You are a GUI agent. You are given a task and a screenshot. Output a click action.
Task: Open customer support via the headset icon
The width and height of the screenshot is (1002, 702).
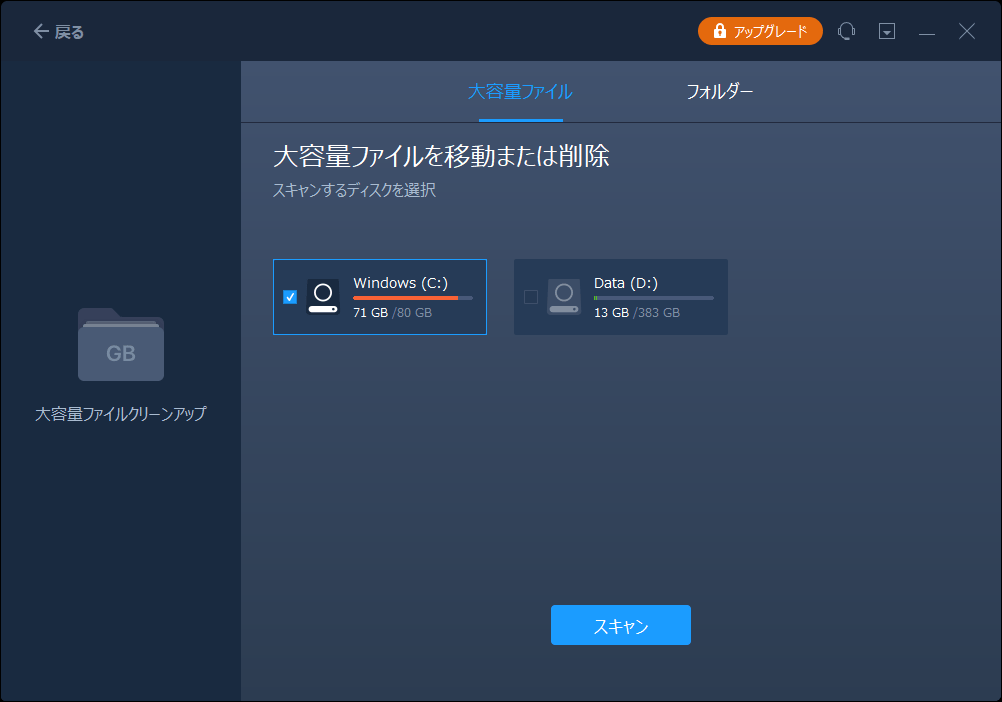coord(846,31)
